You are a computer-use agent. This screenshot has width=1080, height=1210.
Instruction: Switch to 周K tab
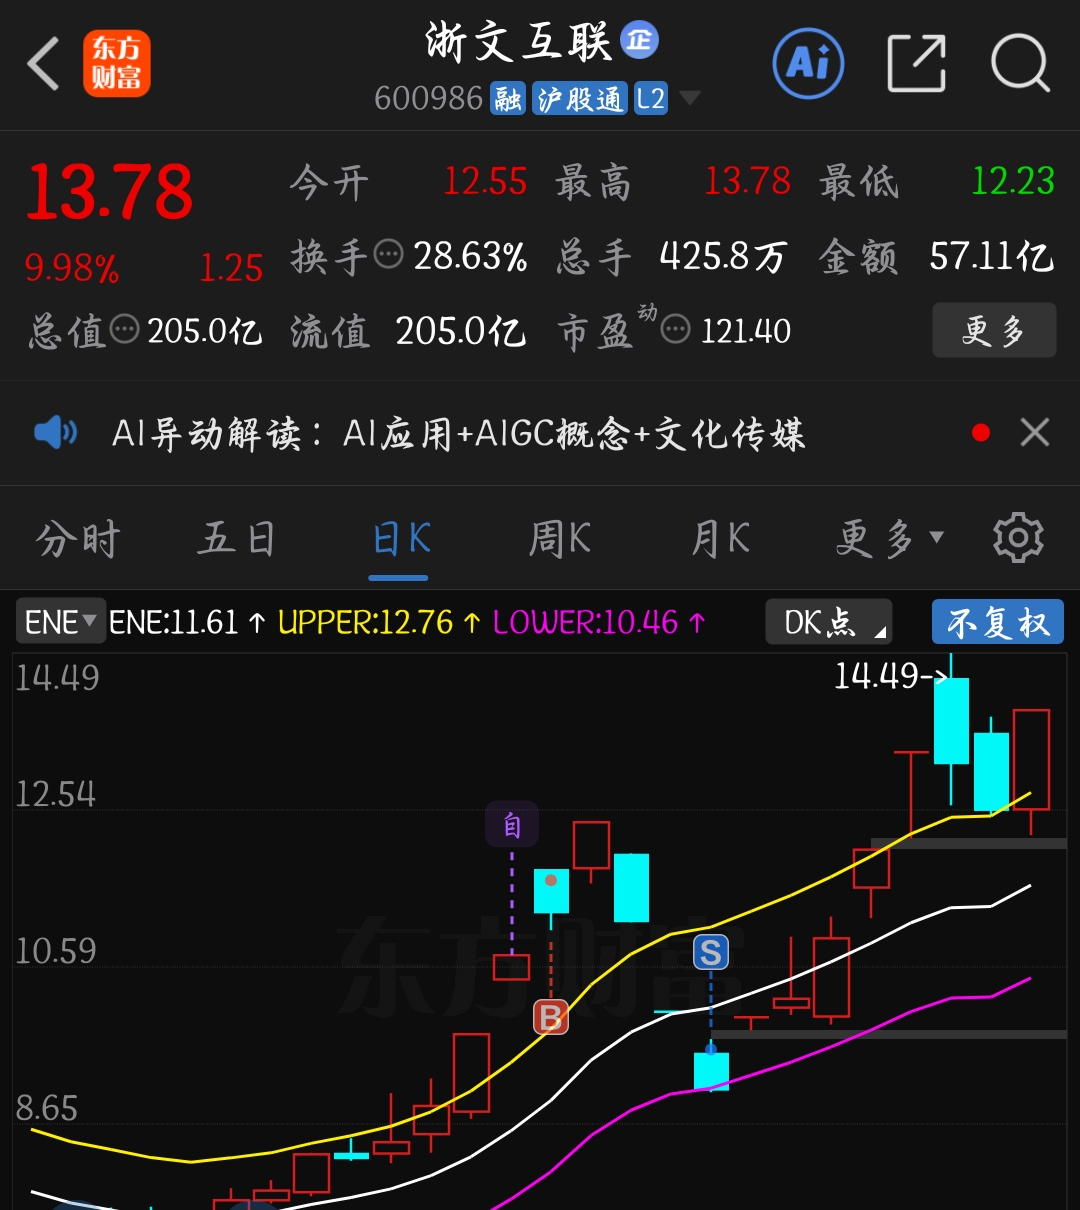click(x=559, y=540)
